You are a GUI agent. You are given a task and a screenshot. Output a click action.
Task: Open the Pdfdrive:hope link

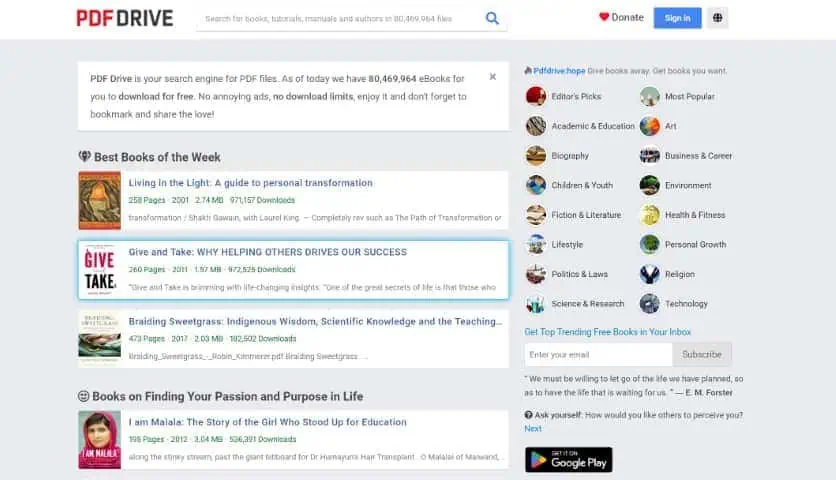[559, 71]
